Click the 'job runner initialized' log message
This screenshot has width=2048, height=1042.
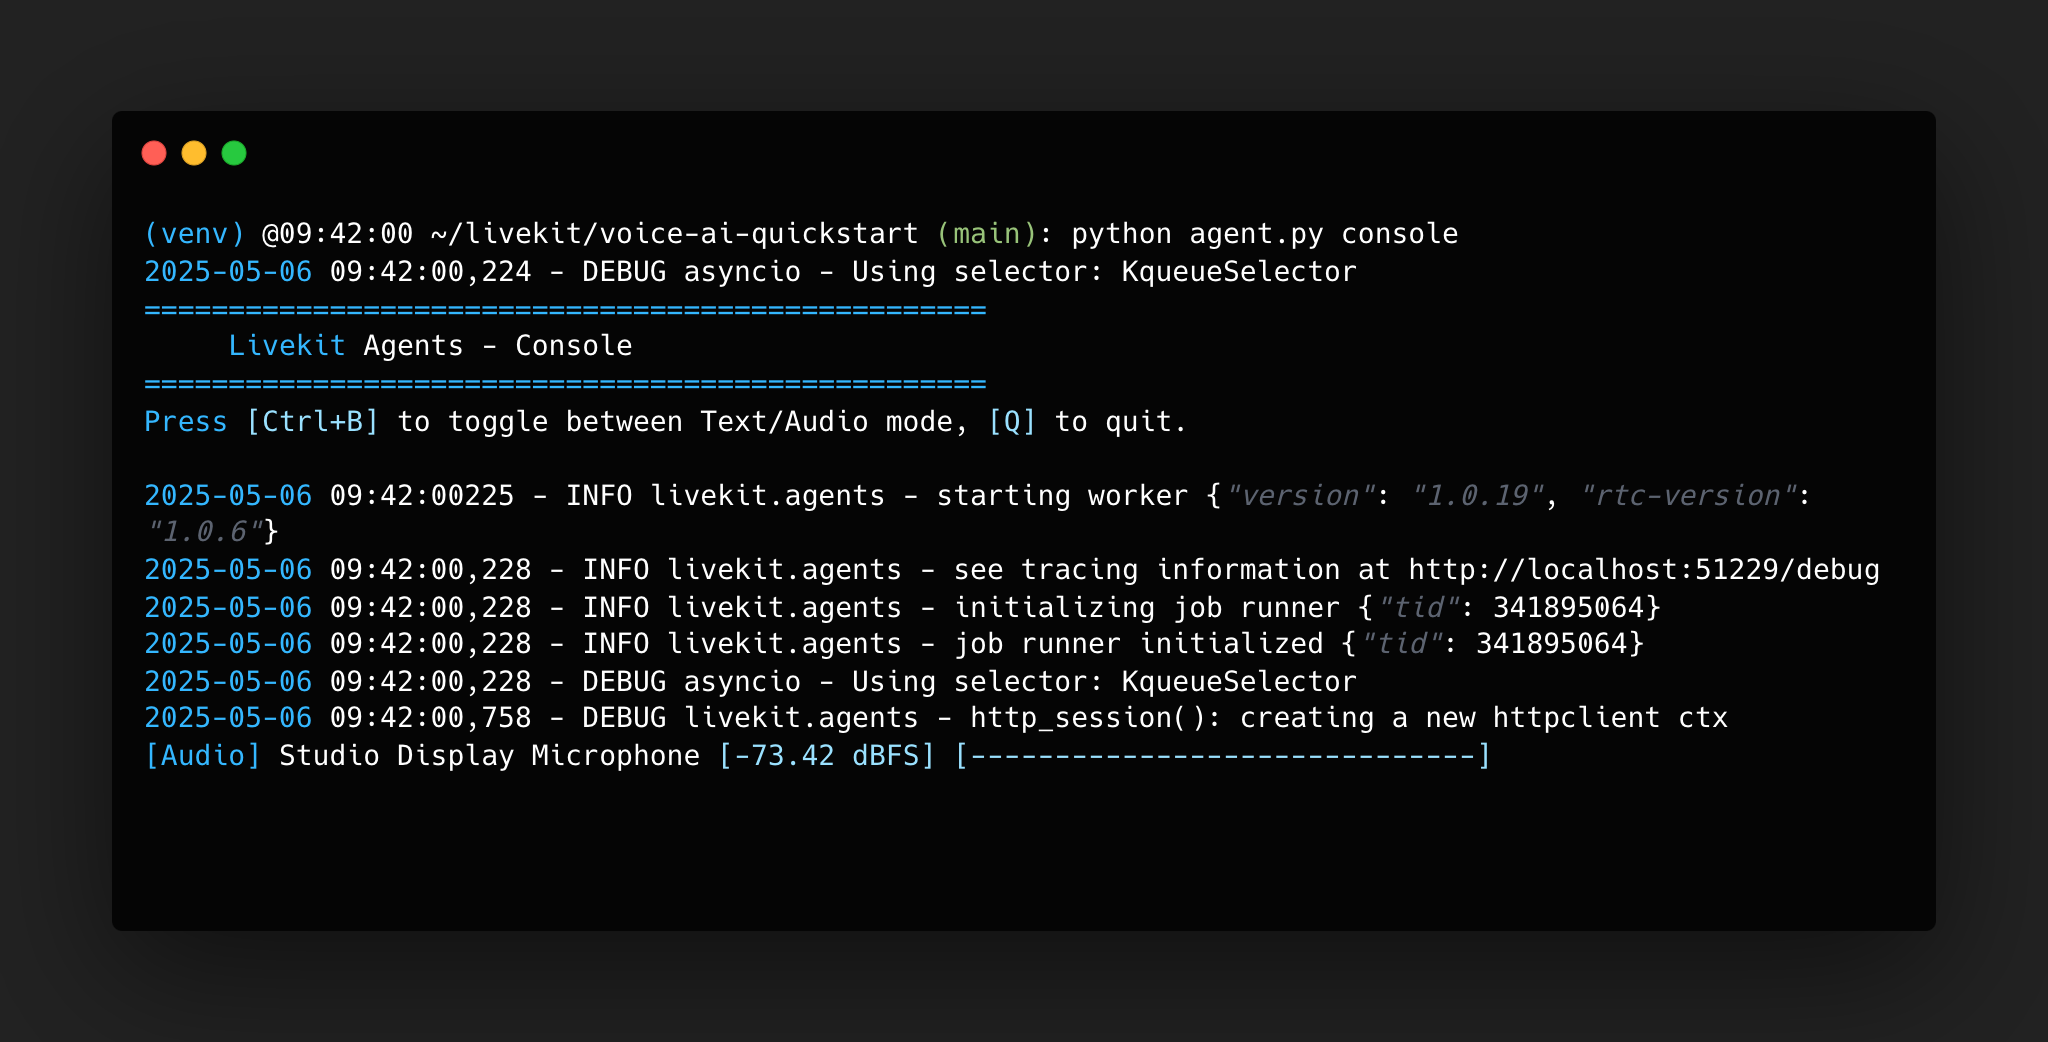1138,644
